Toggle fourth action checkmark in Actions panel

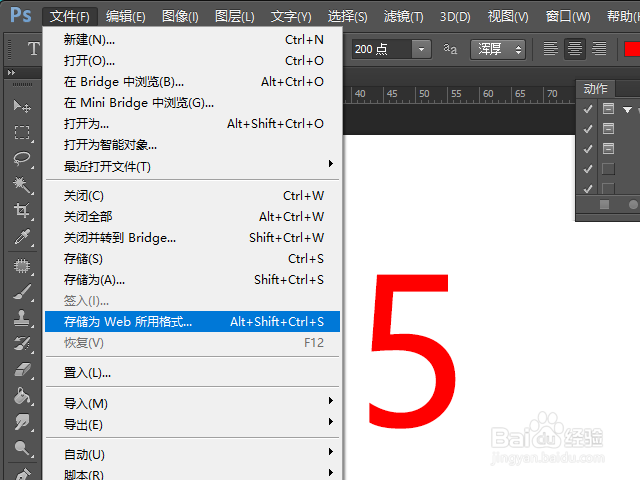[x=588, y=169]
